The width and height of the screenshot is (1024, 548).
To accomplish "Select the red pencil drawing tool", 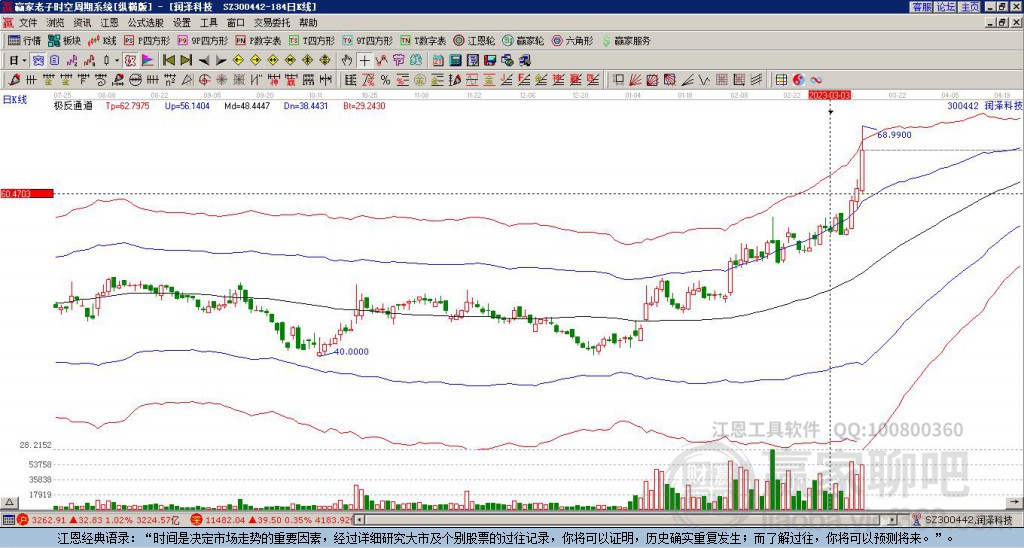I will coord(13,80).
